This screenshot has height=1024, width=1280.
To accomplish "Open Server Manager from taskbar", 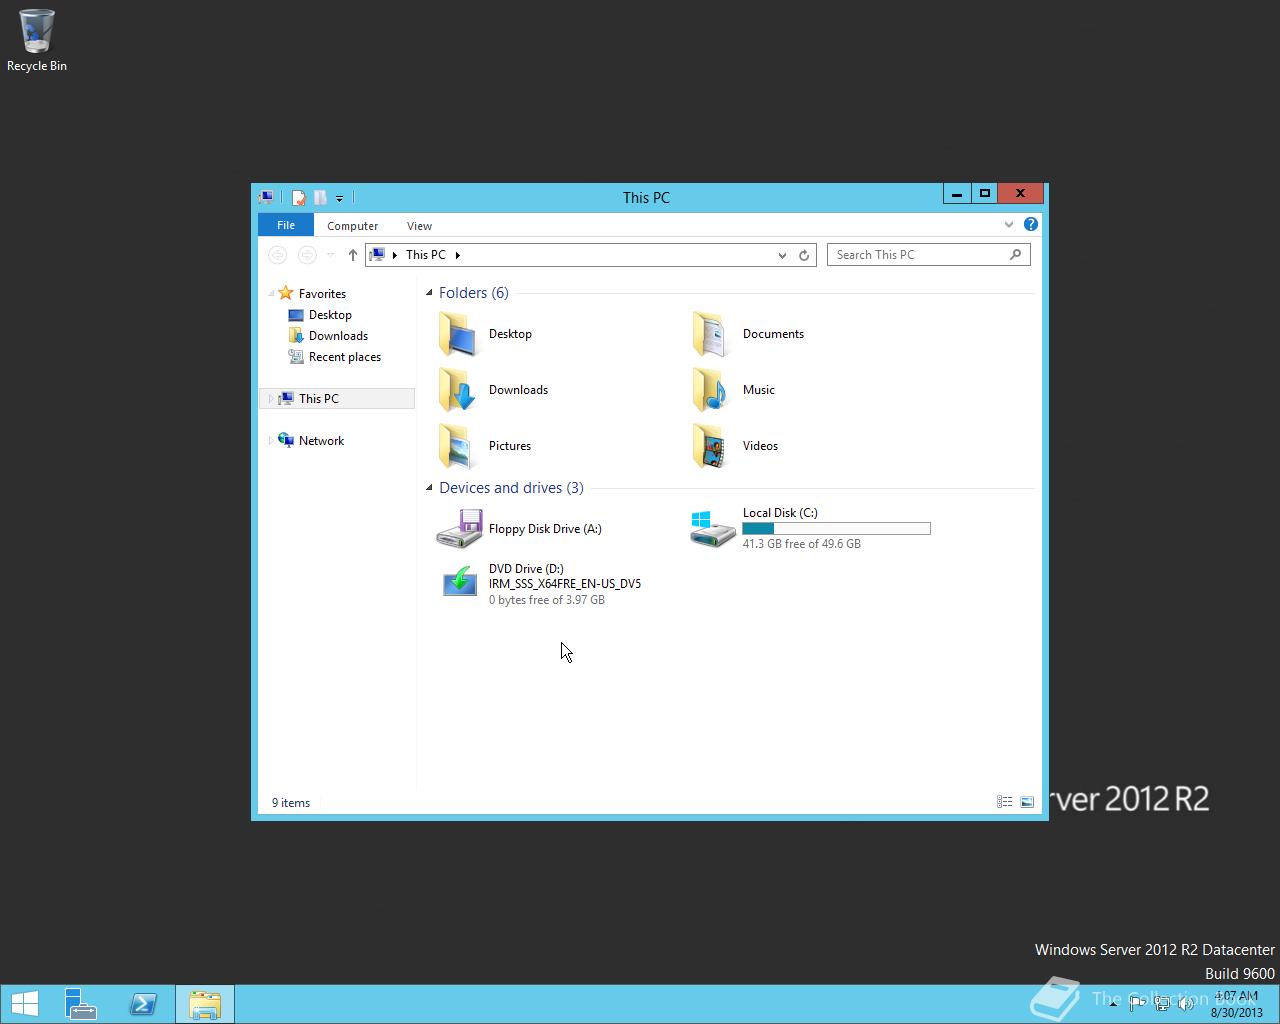I will coord(82,1004).
